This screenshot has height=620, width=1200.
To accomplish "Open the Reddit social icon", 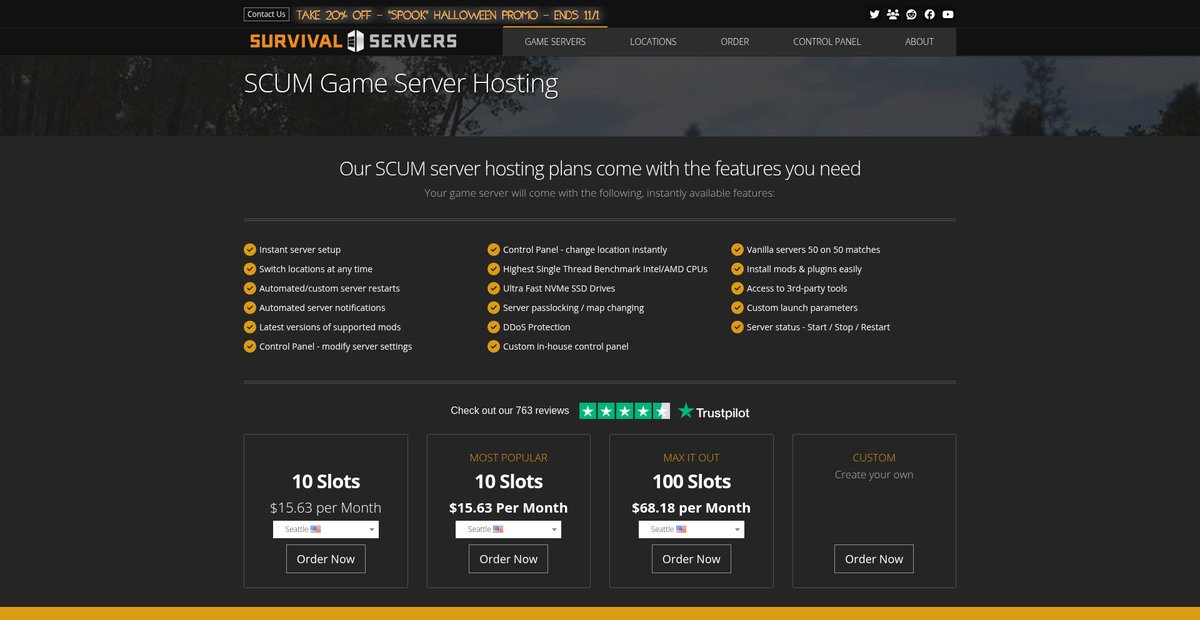I will [x=911, y=14].
